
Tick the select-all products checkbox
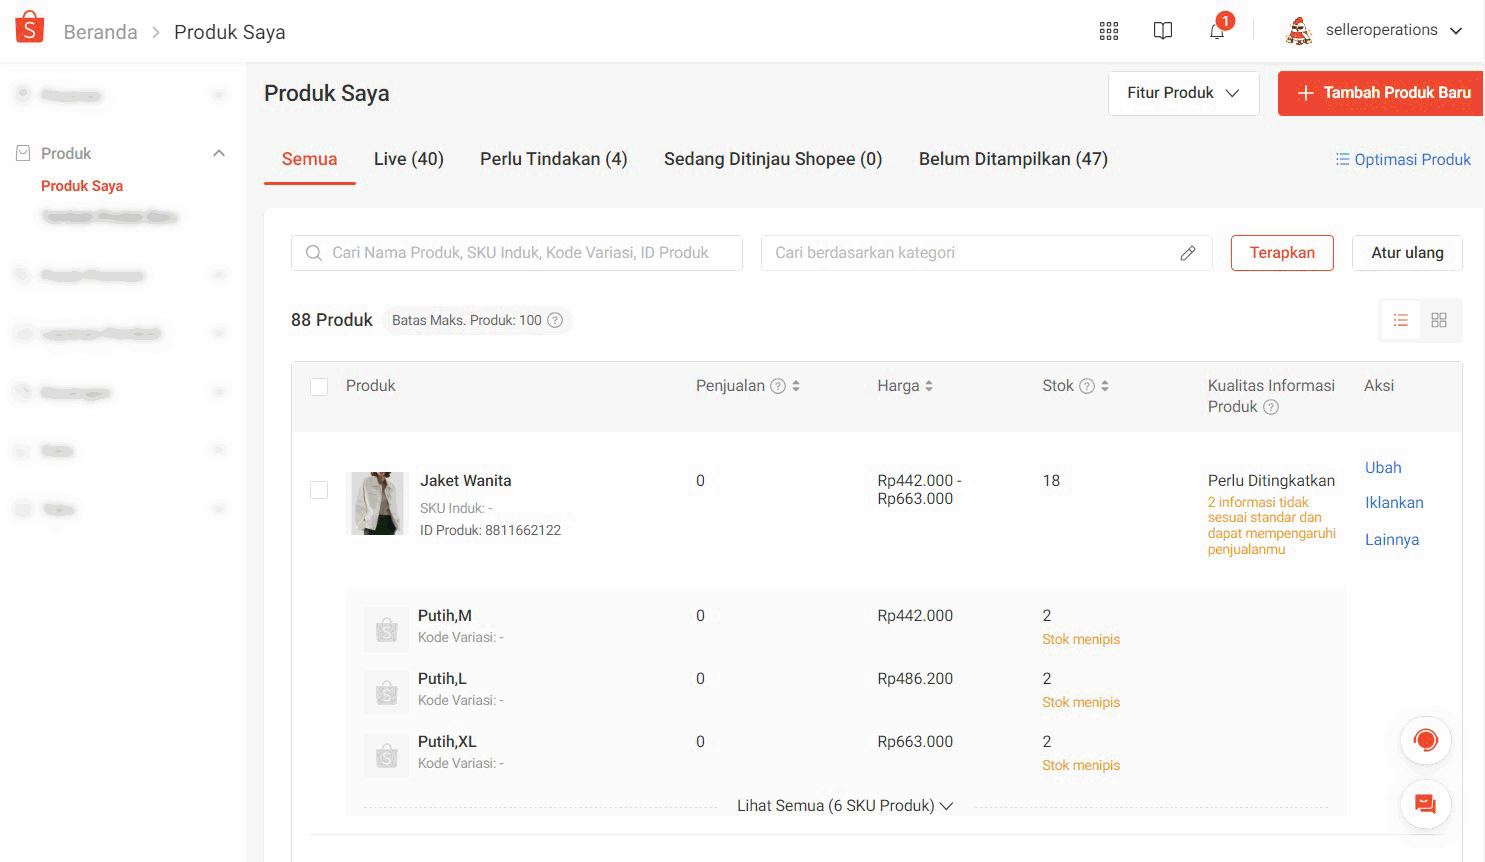tap(319, 387)
